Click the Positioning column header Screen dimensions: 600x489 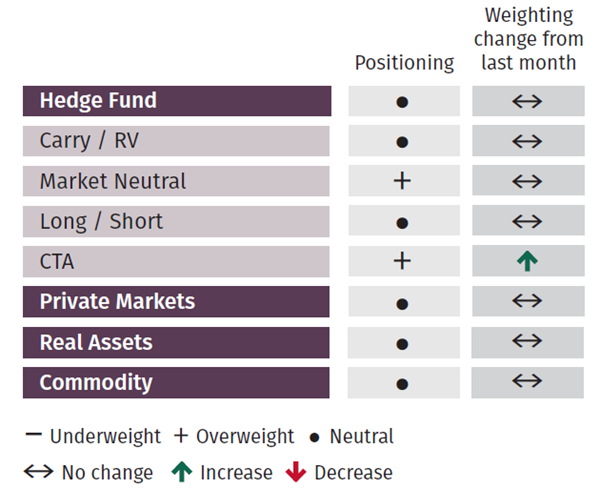coord(404,63)
